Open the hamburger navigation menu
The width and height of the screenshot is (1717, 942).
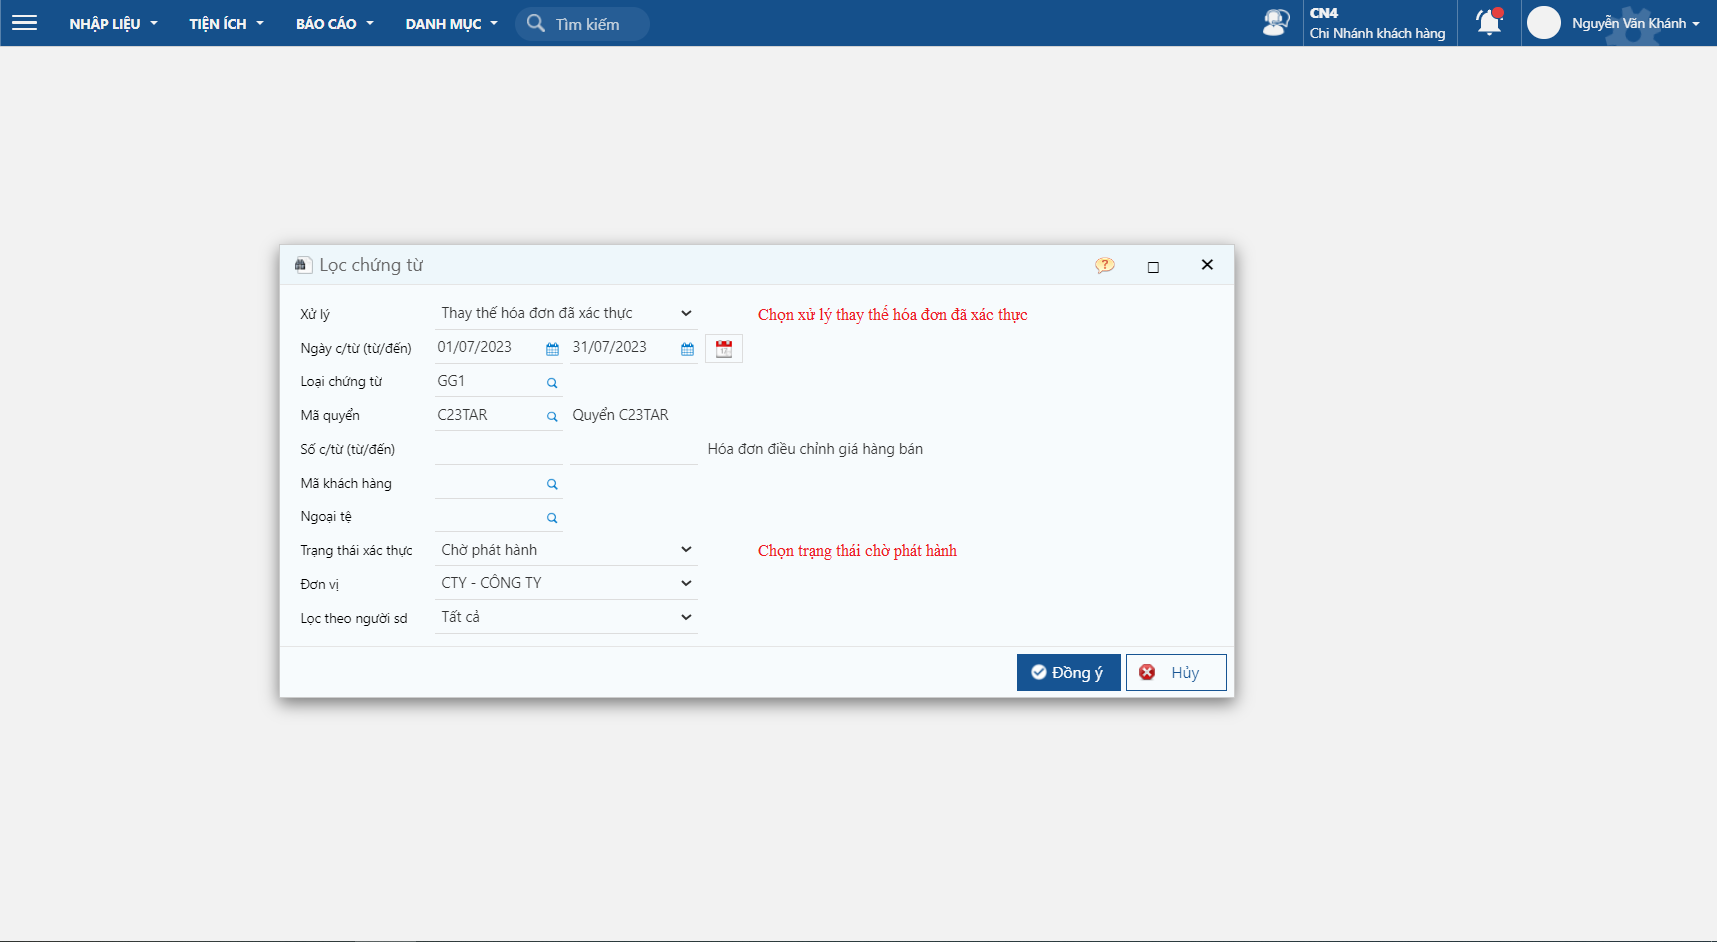coord(24,23)
